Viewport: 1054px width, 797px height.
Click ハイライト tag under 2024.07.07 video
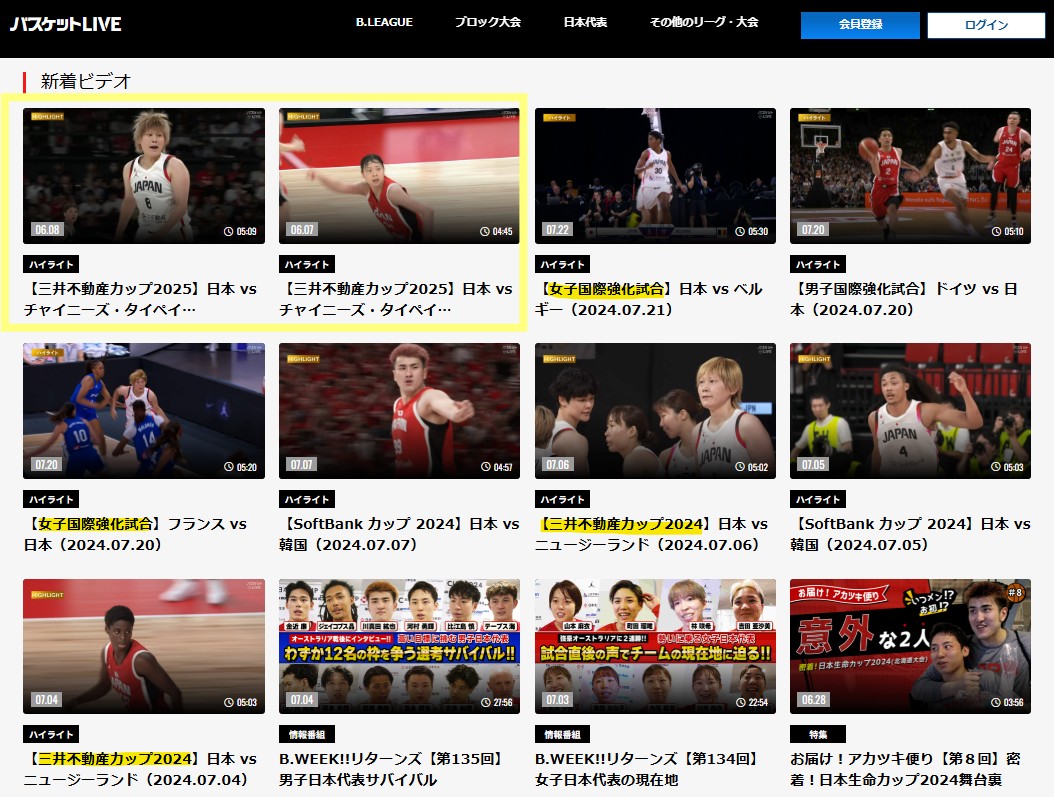click(307, 499)
